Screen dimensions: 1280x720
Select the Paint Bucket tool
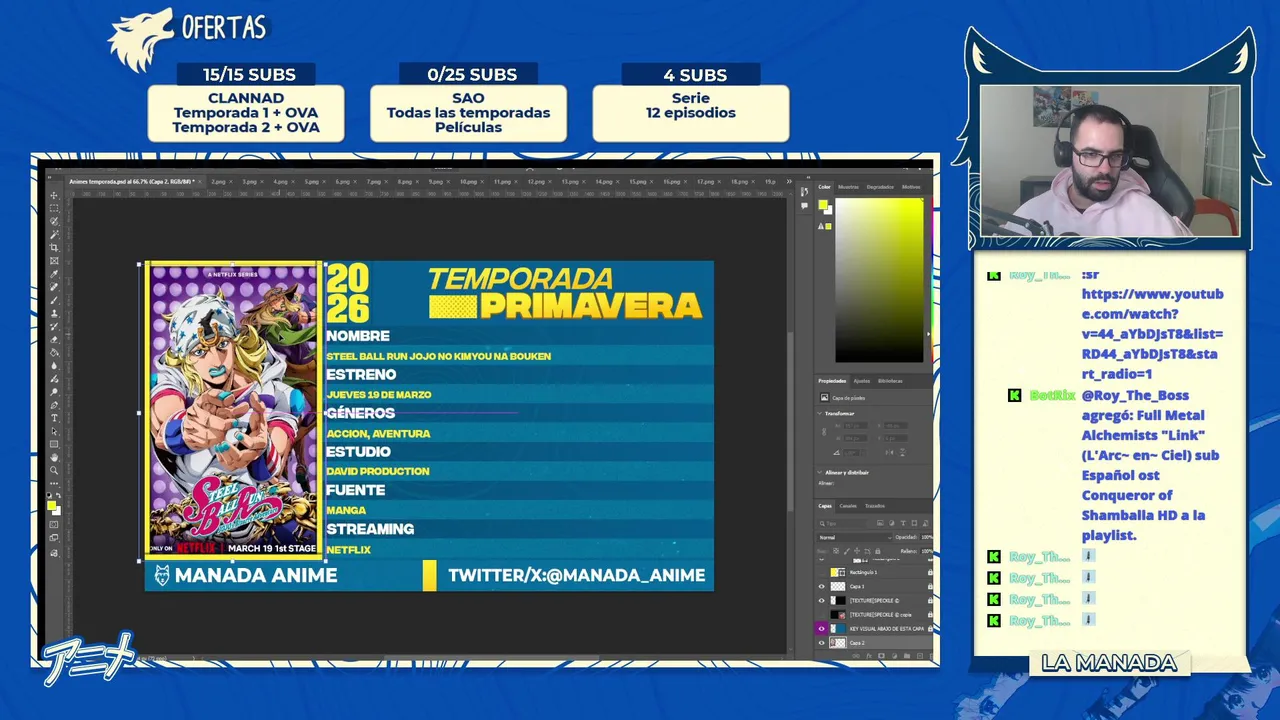(x=53, y=353)
